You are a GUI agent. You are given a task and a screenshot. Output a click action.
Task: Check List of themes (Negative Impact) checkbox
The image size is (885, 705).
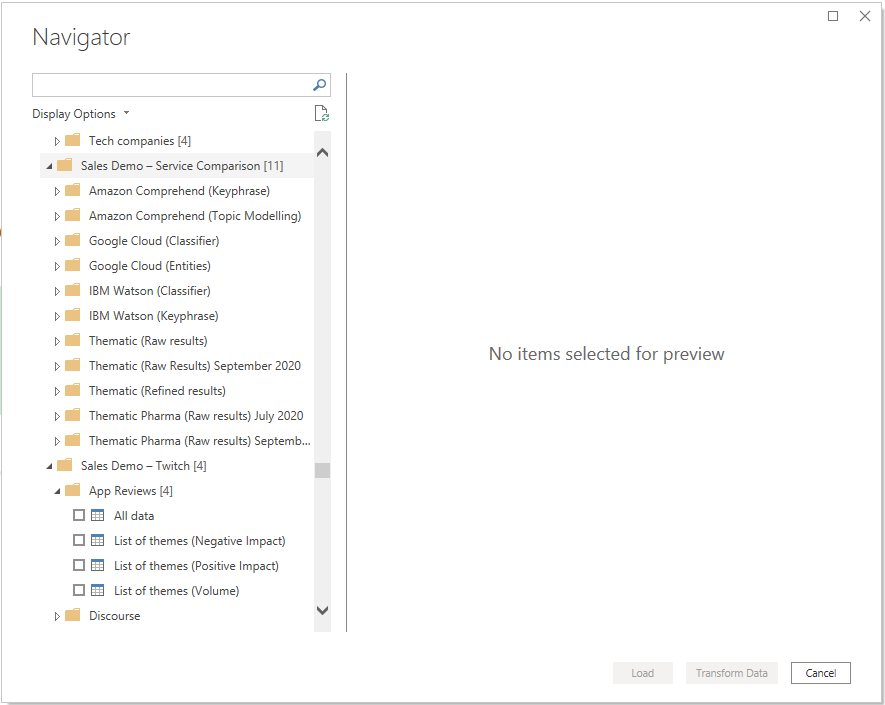[79, 540]
